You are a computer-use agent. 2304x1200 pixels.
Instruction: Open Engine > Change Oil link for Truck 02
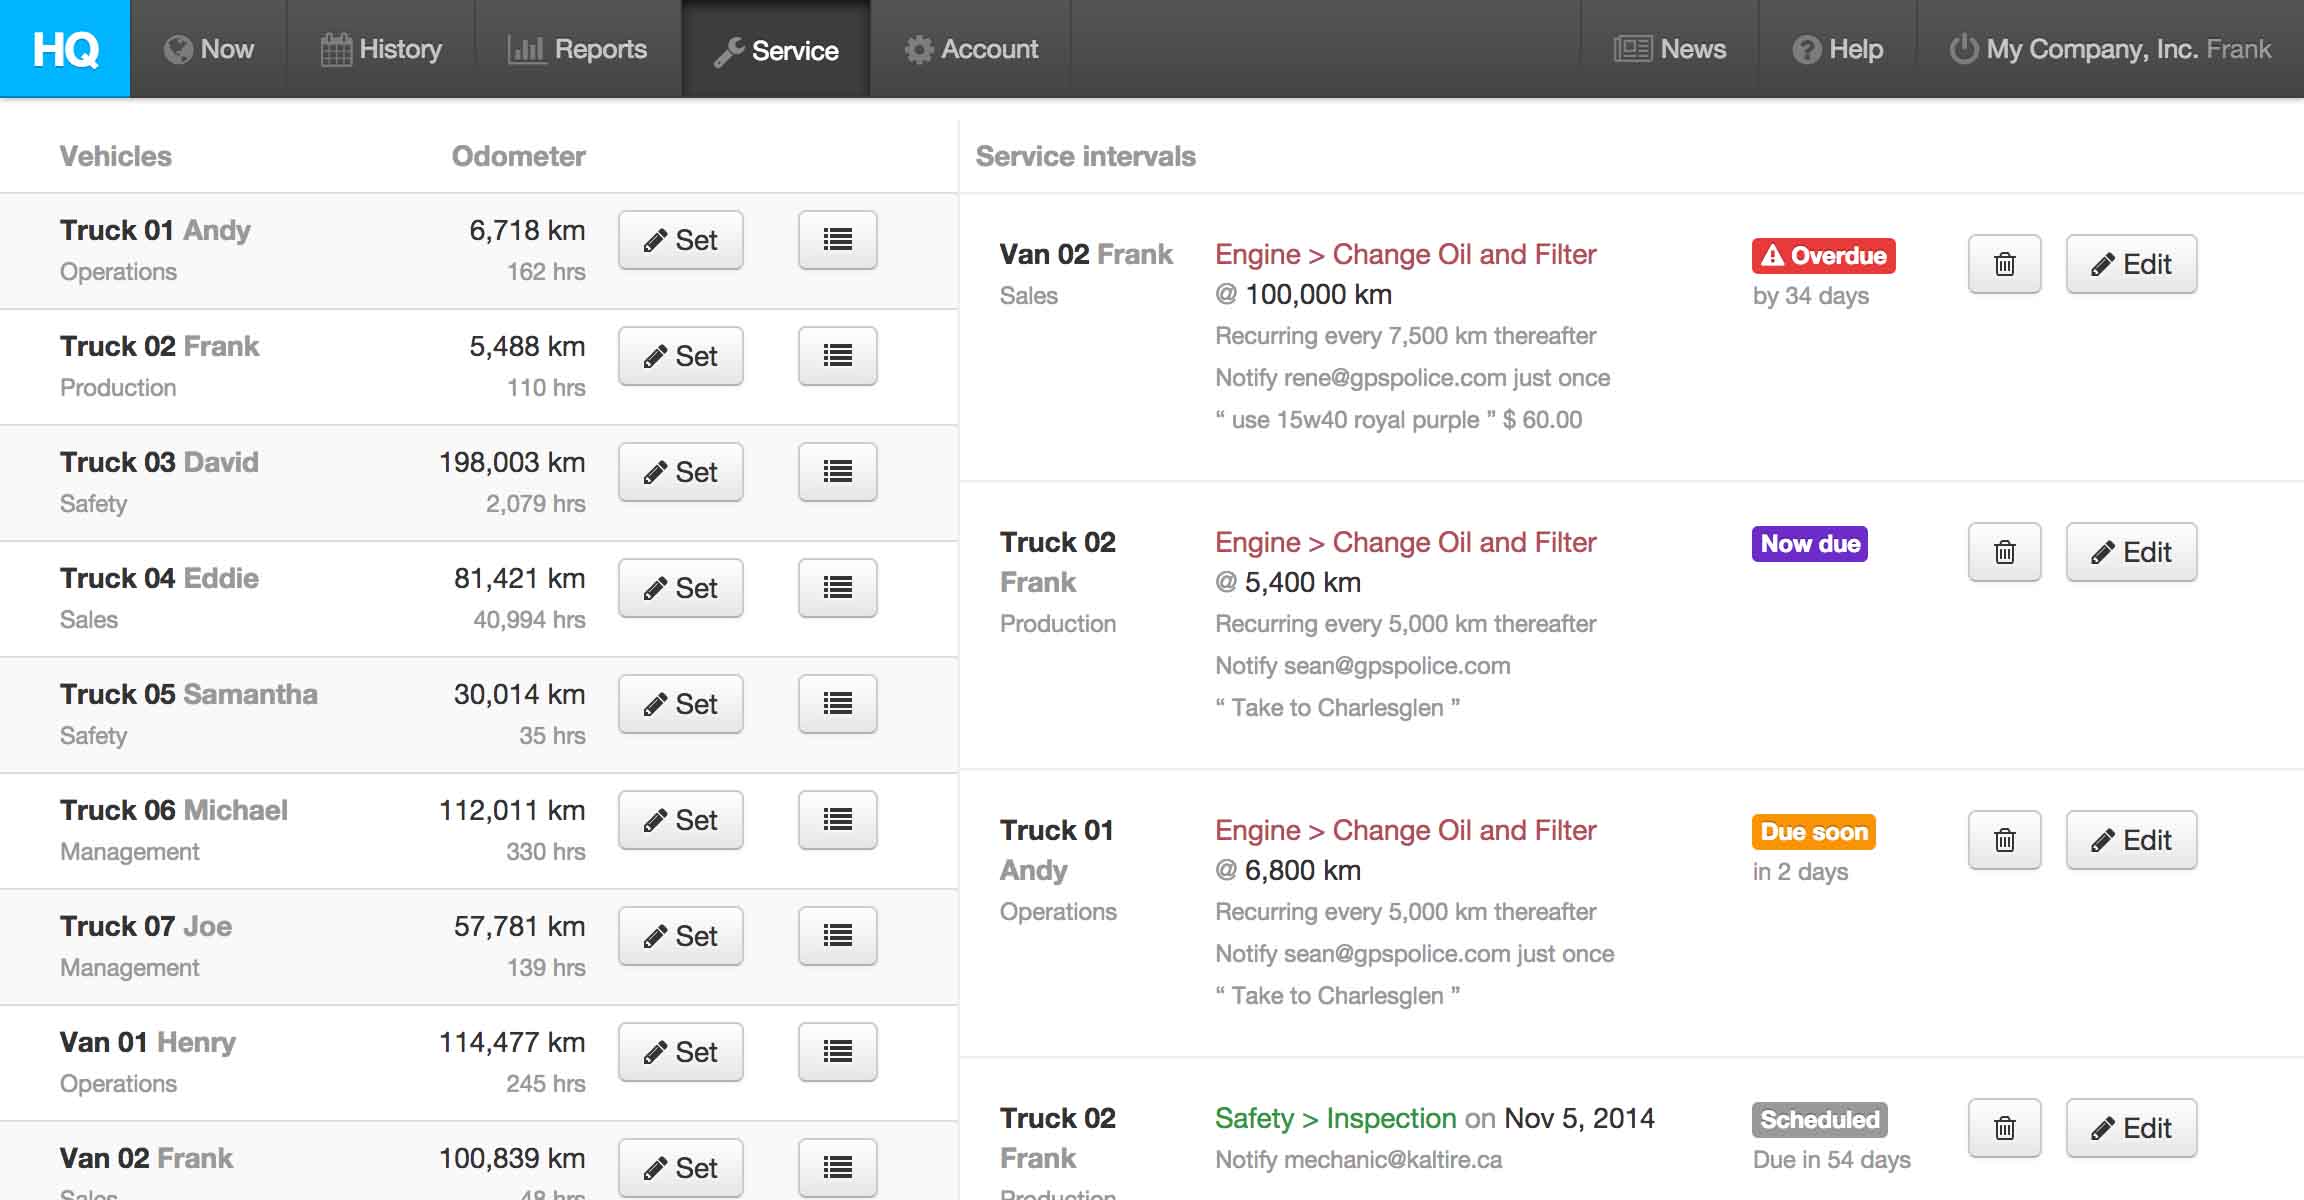click(x=1405, y=542)
